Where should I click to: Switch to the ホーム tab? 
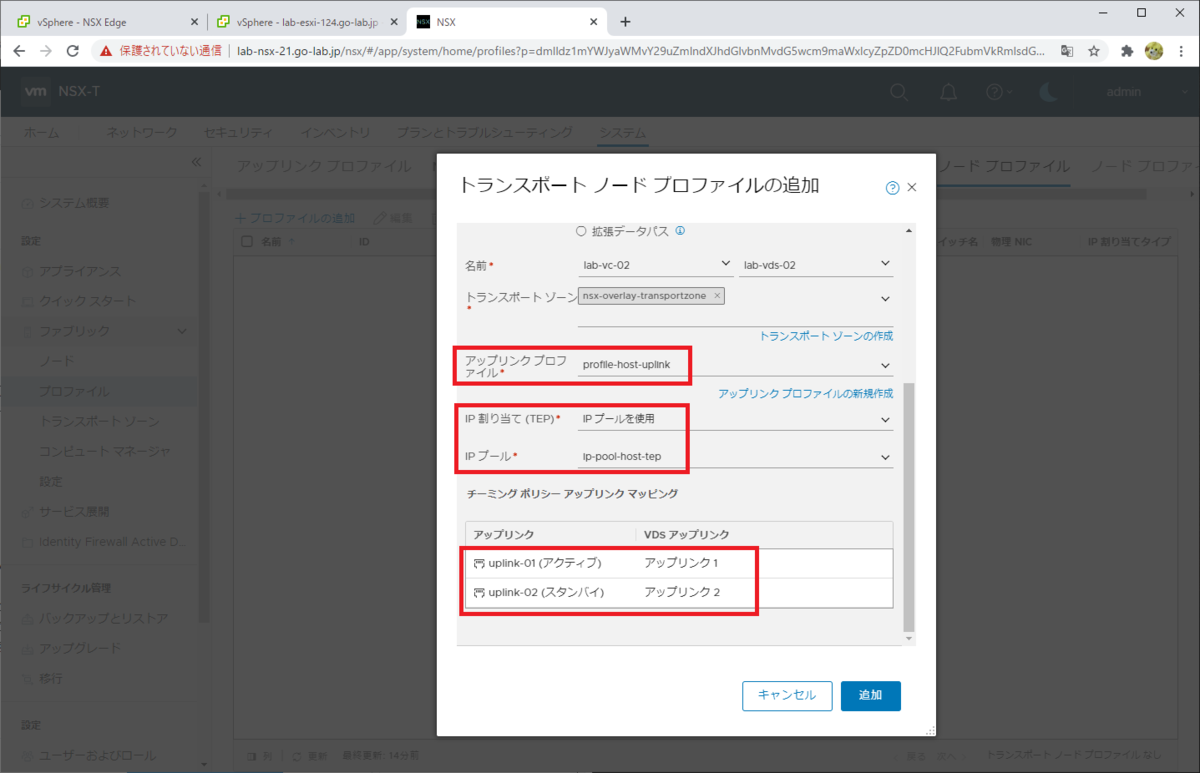coord(41,133)
